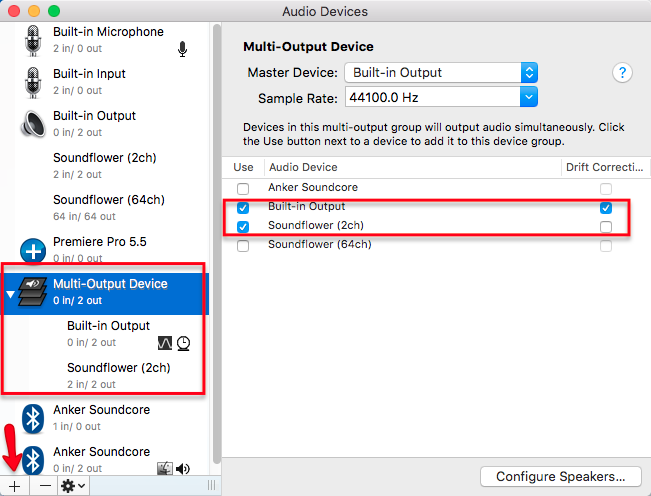Select the Multi-Output Device row text

(x=110, y=284)
